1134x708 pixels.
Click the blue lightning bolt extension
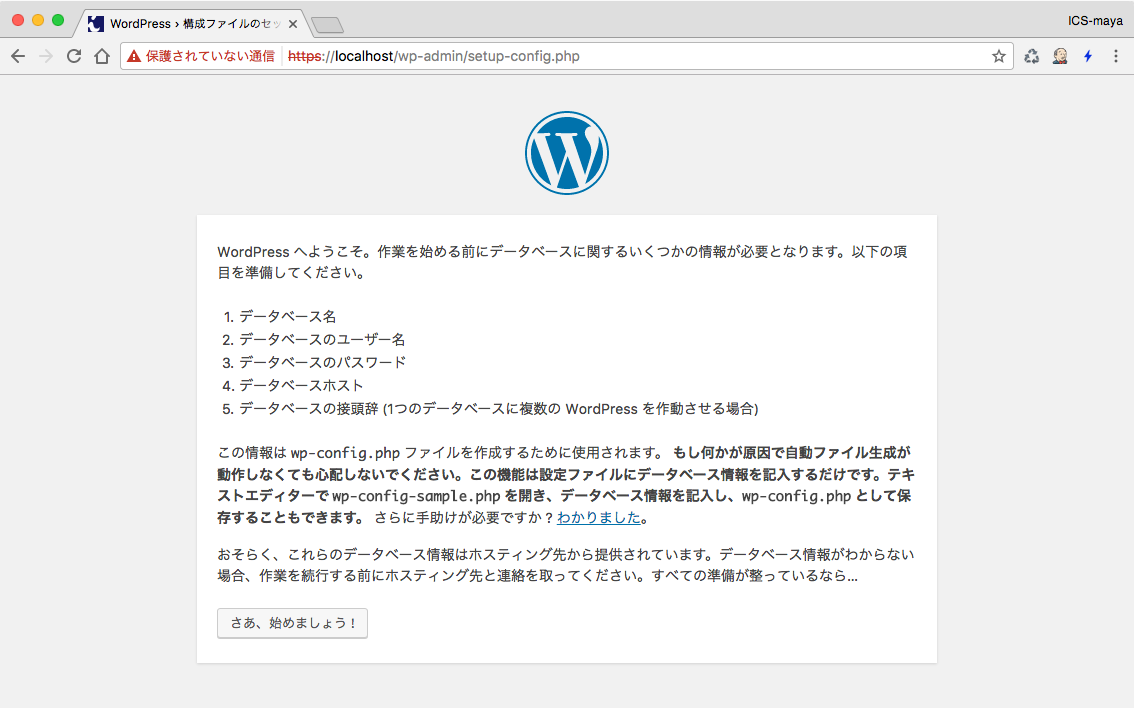(1088, 56)
